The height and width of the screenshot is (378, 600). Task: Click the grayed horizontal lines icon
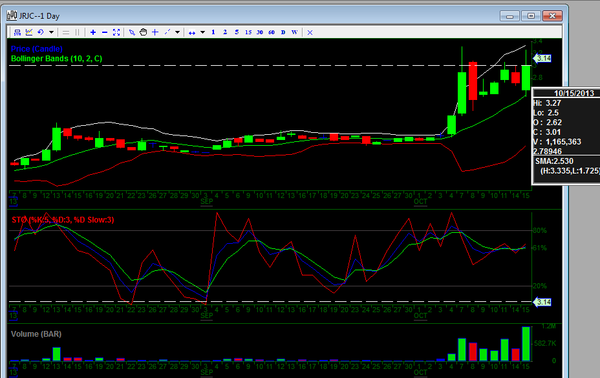[66, 33]
